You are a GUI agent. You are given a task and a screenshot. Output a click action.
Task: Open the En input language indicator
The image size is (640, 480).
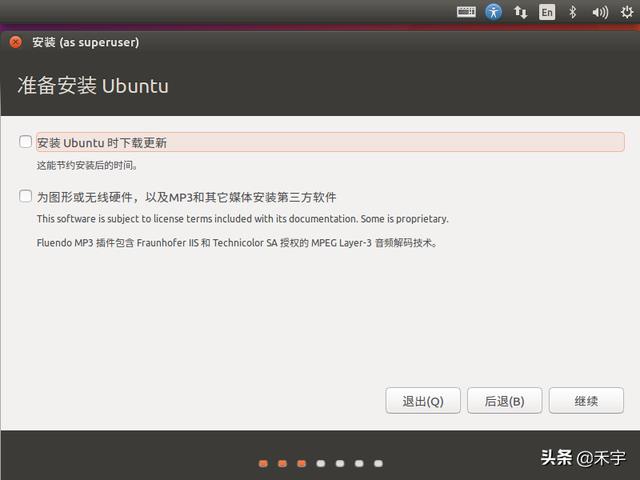(x=547, y=12)
